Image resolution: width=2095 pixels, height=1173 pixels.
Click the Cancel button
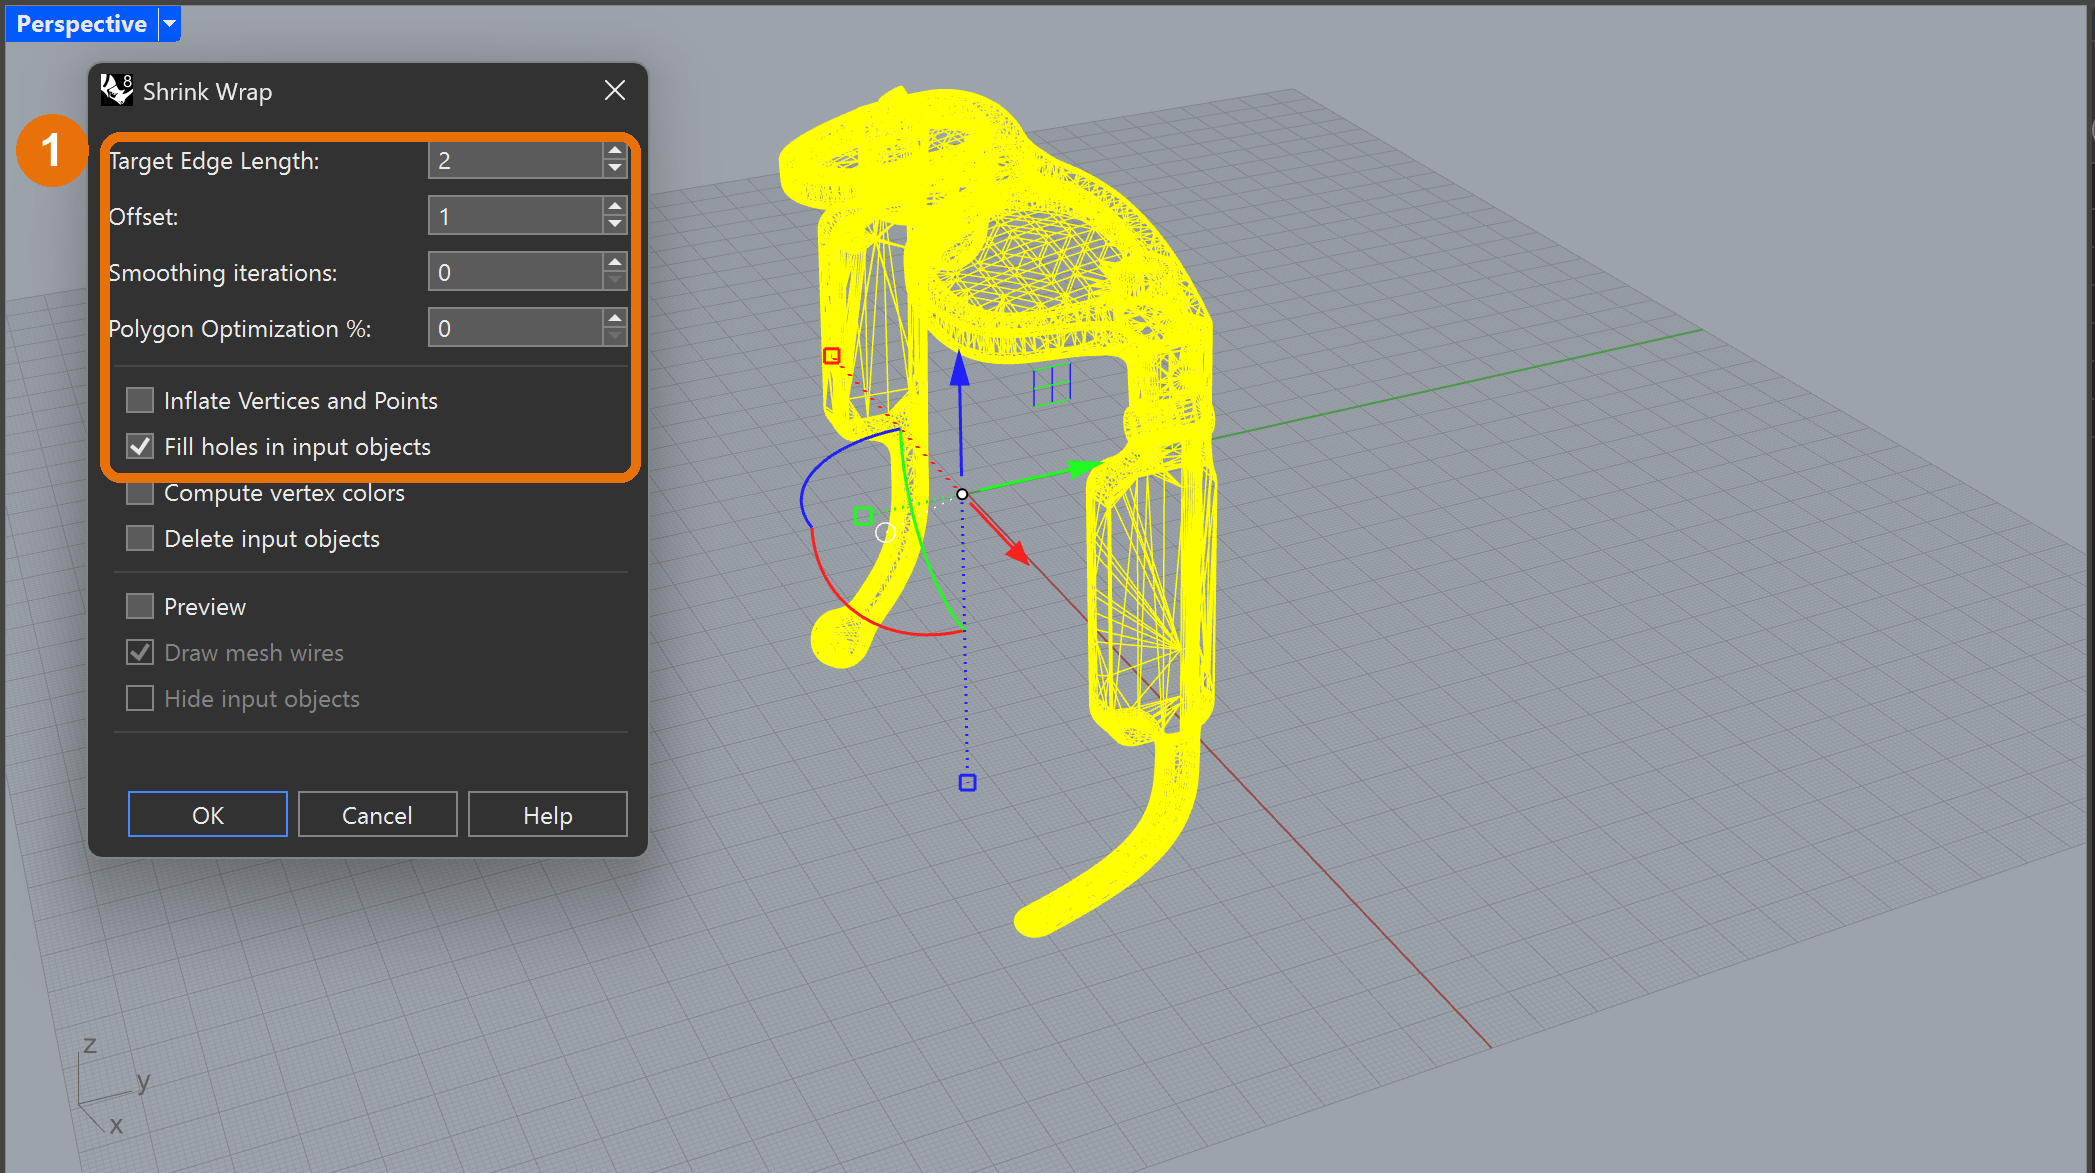tap(377, 814)
